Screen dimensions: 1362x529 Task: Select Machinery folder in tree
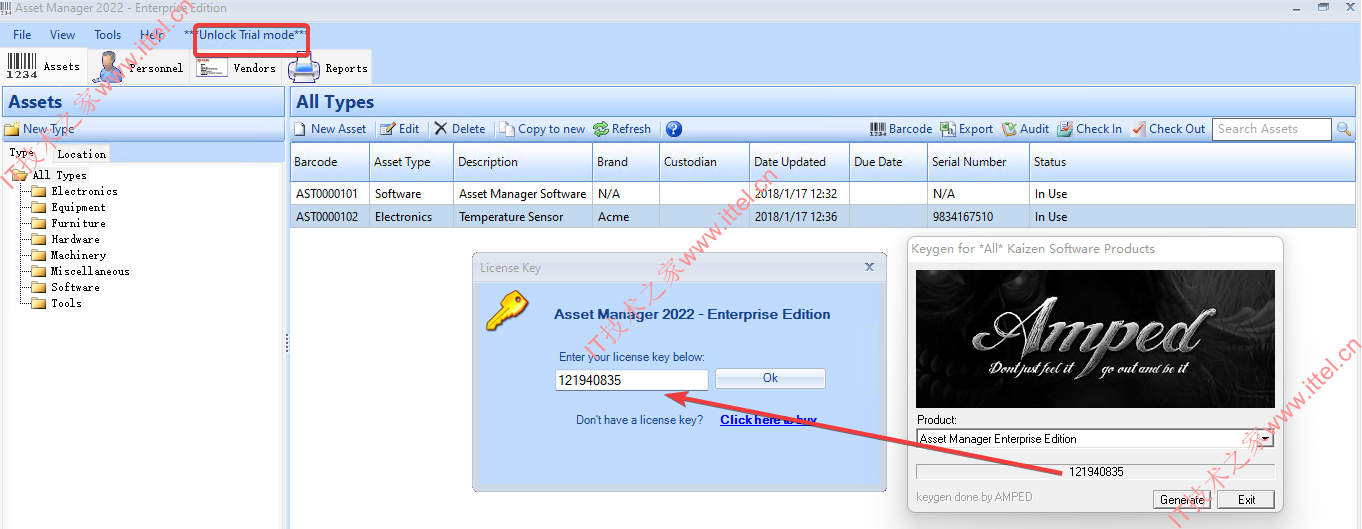coord(78,255)
